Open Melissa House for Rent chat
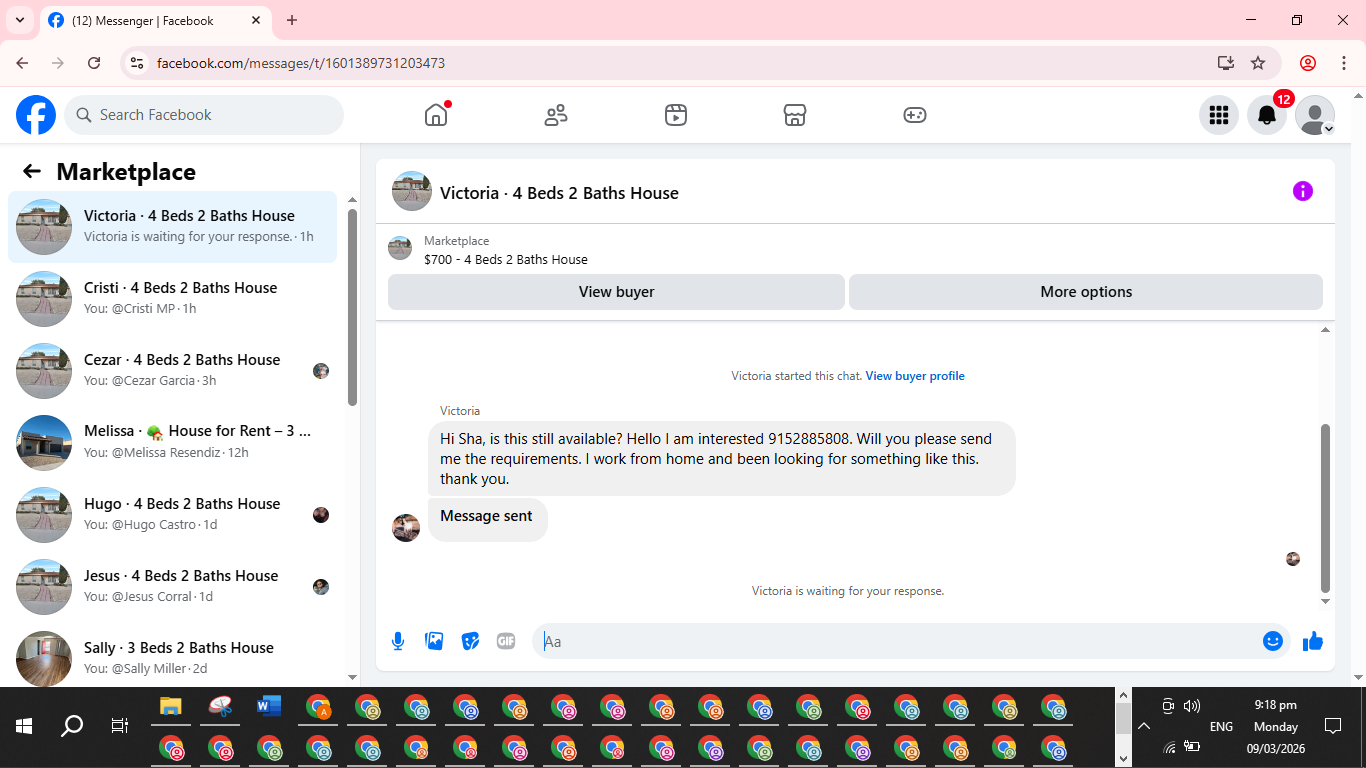The height and width of the screenshot is (768, 1366). click(x=173, y=443)
